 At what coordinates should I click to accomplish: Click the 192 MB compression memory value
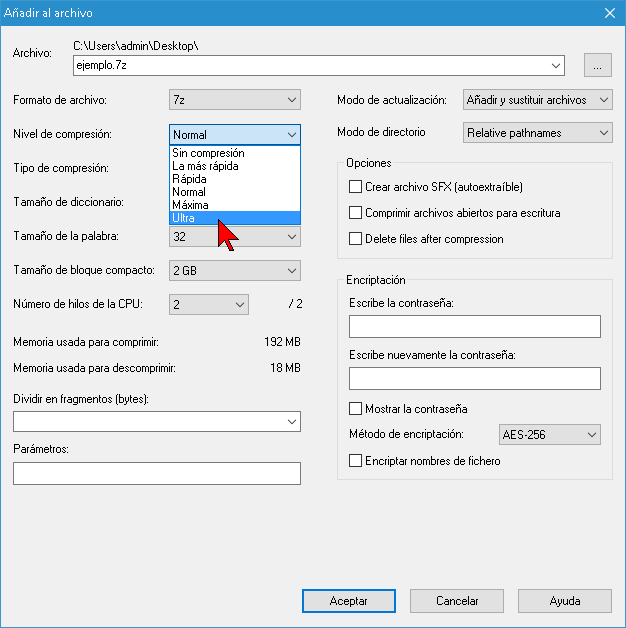282,342
